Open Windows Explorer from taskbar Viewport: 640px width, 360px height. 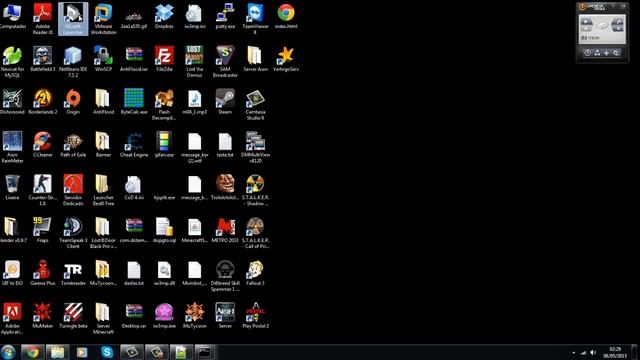58,352
